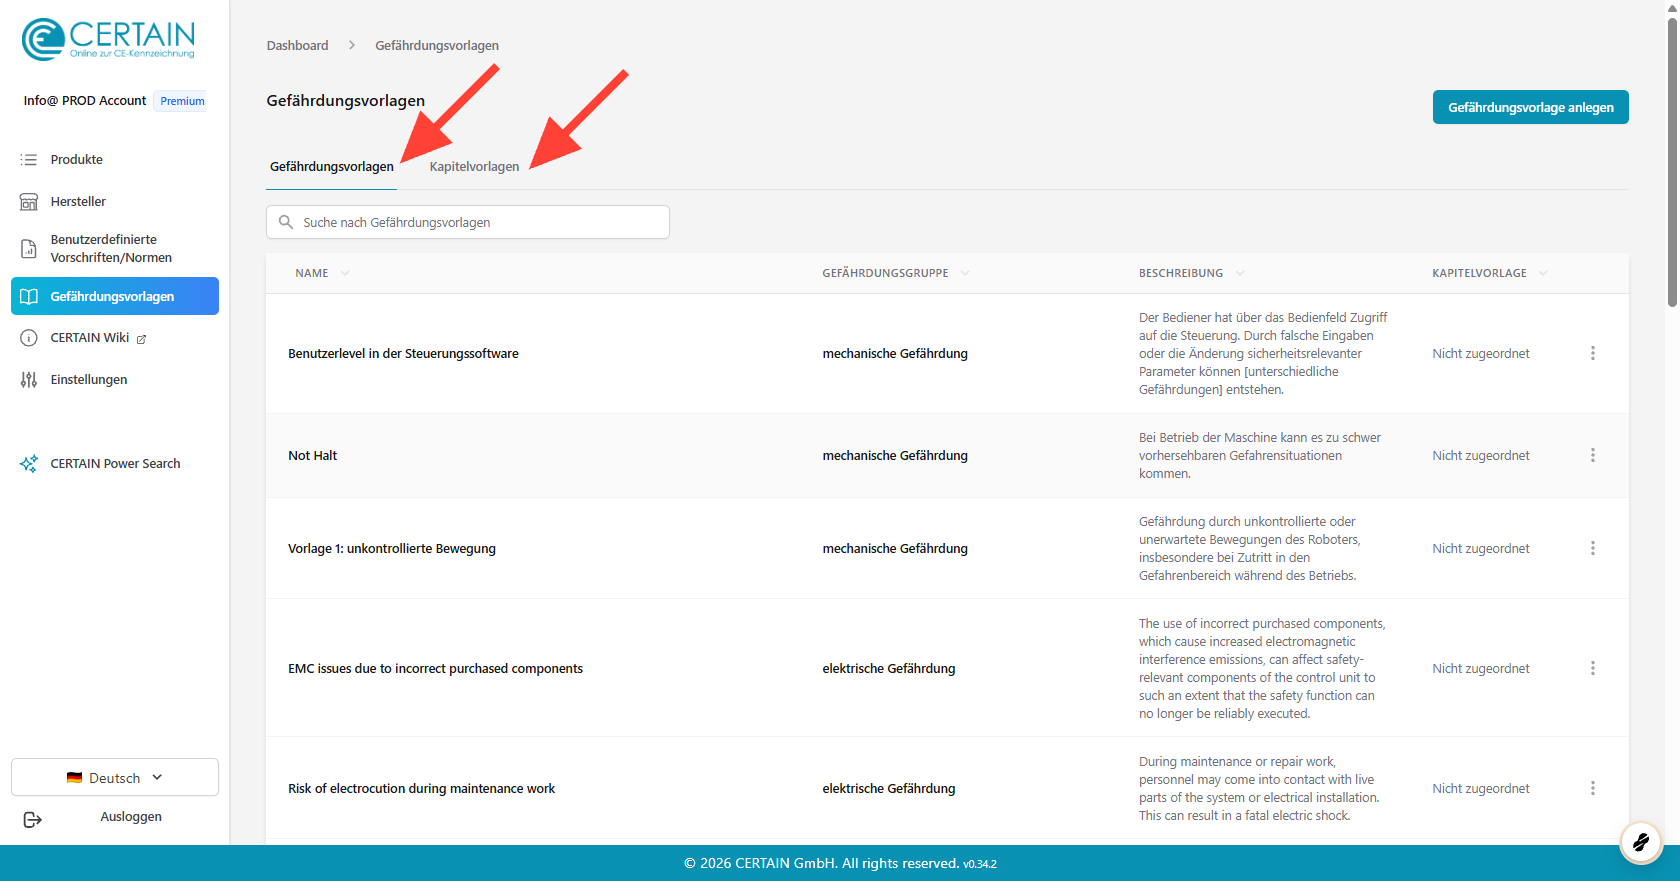Click Nicht zugeordnet in the Benutzerlevel row
This screenshot has height=881, width=1680.
click(1481, 354)
